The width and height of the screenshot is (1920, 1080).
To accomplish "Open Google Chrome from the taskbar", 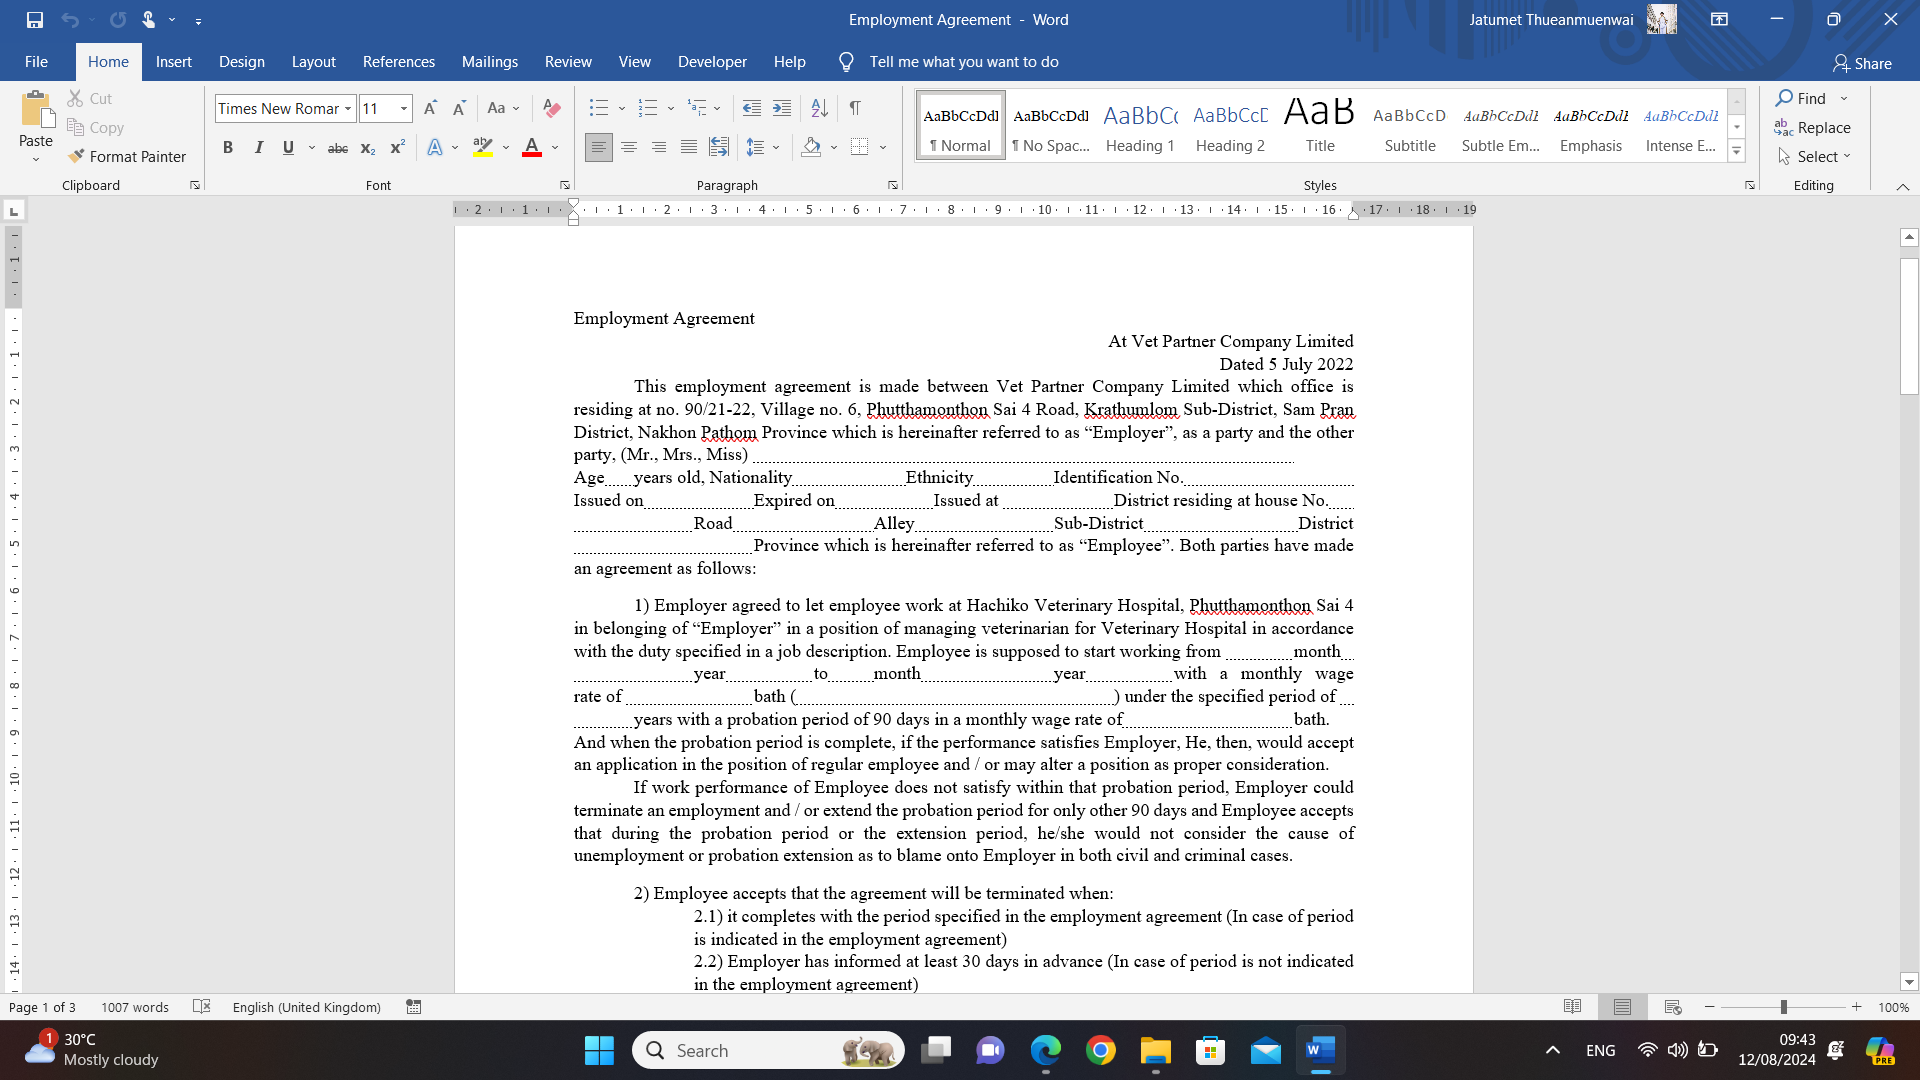I will point(1100,1051).
